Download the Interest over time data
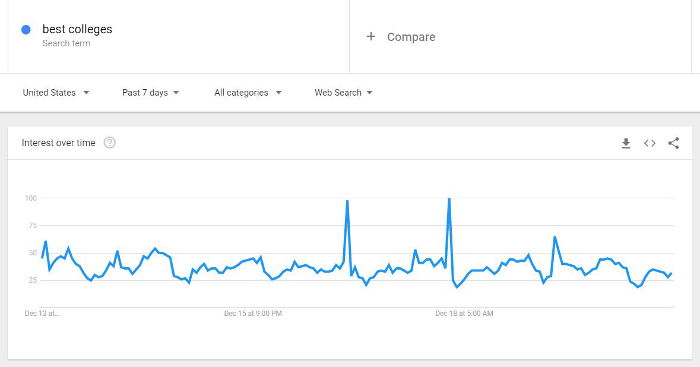 click(x=626, y=143)
